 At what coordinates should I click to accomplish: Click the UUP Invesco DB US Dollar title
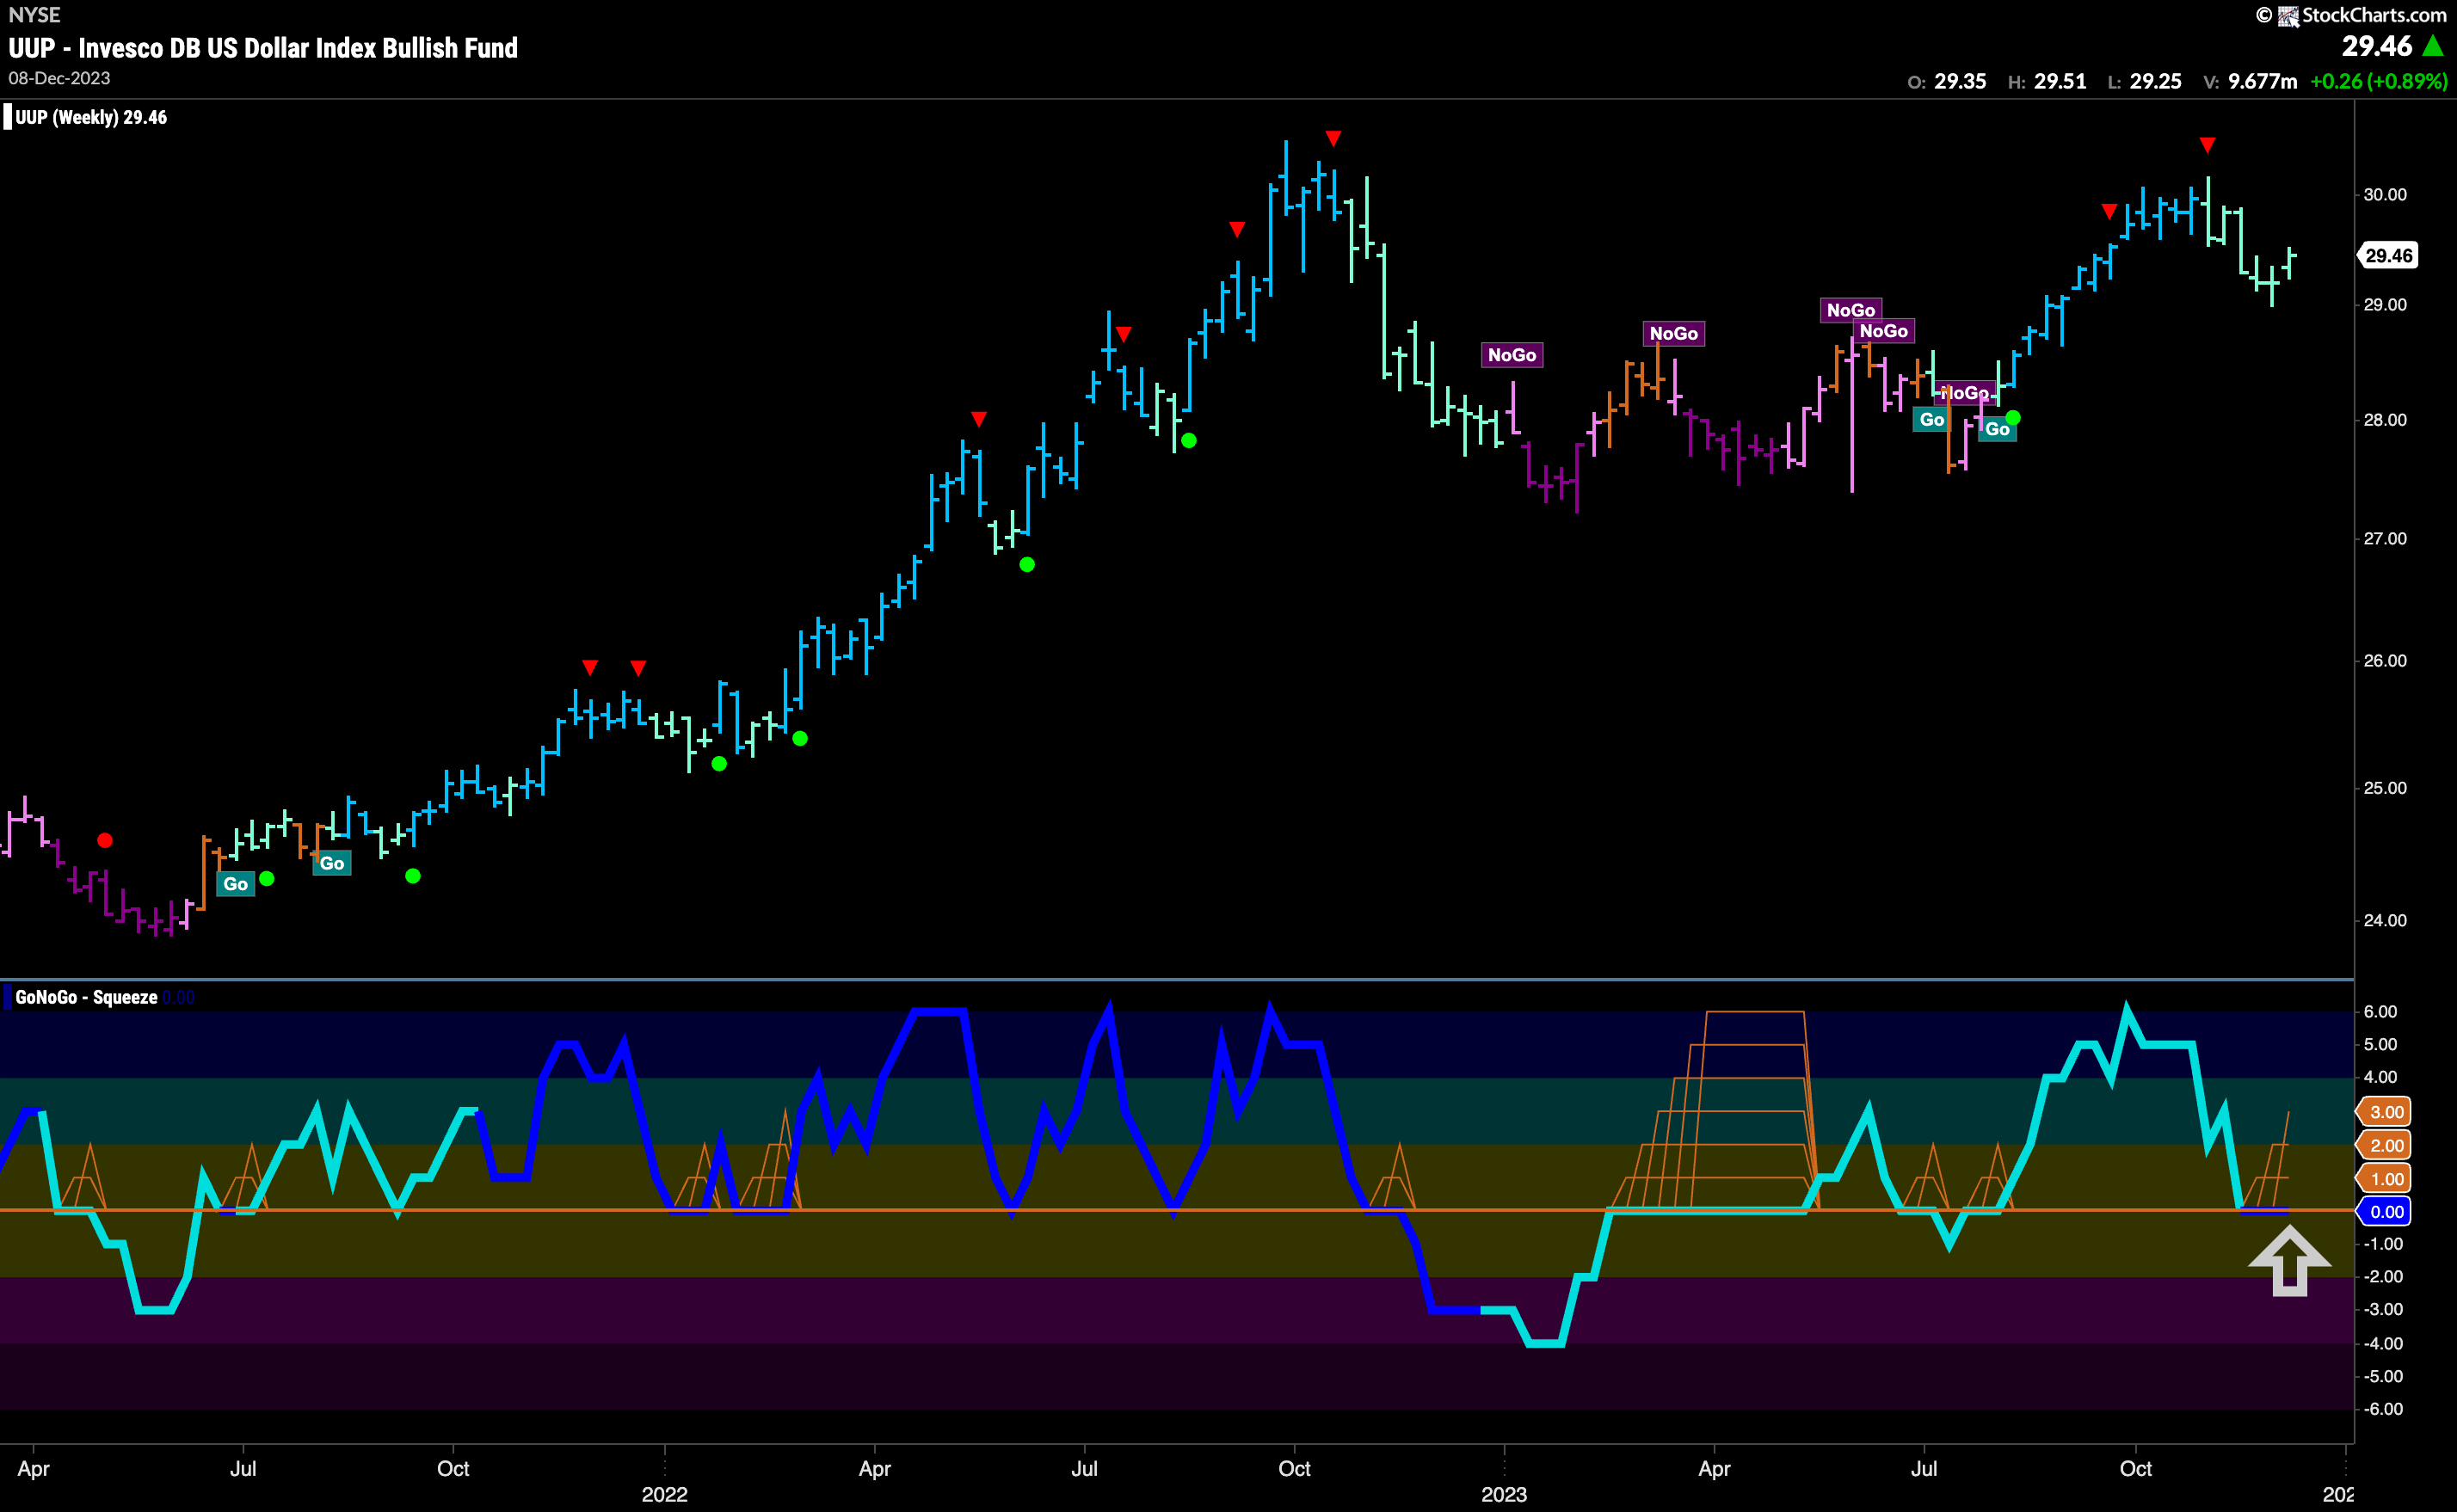coord(263,48)
